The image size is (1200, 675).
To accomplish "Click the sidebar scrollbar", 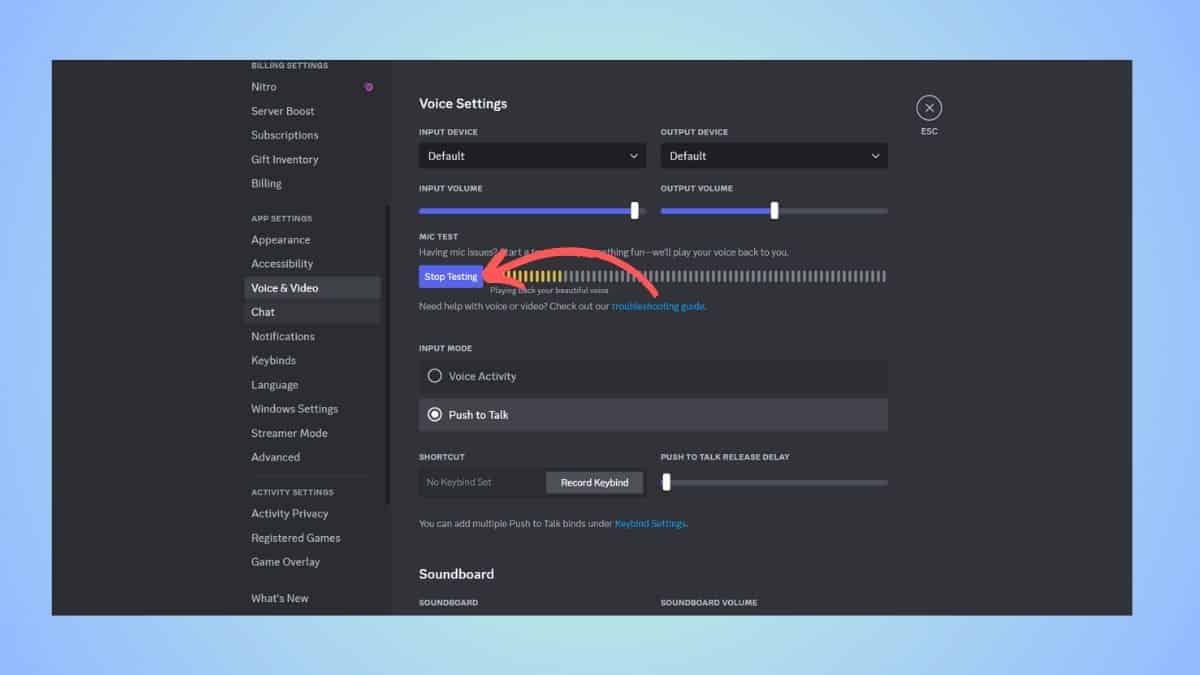I will pyautogui.click(x=388, y=355).
